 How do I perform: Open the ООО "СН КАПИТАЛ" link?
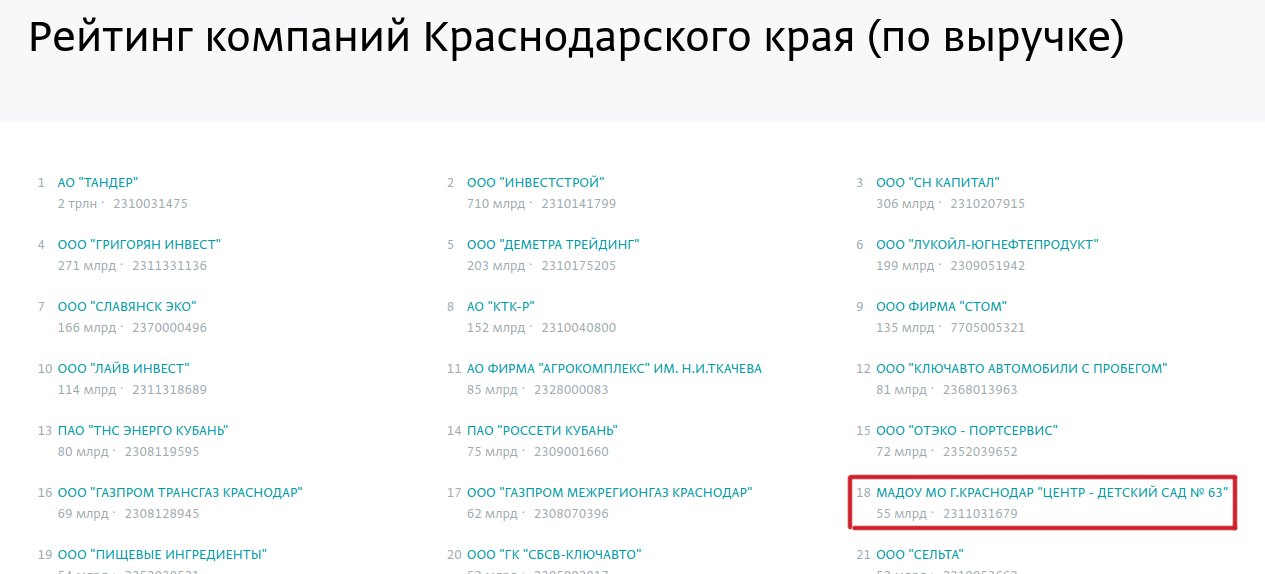tap(937, 183)
